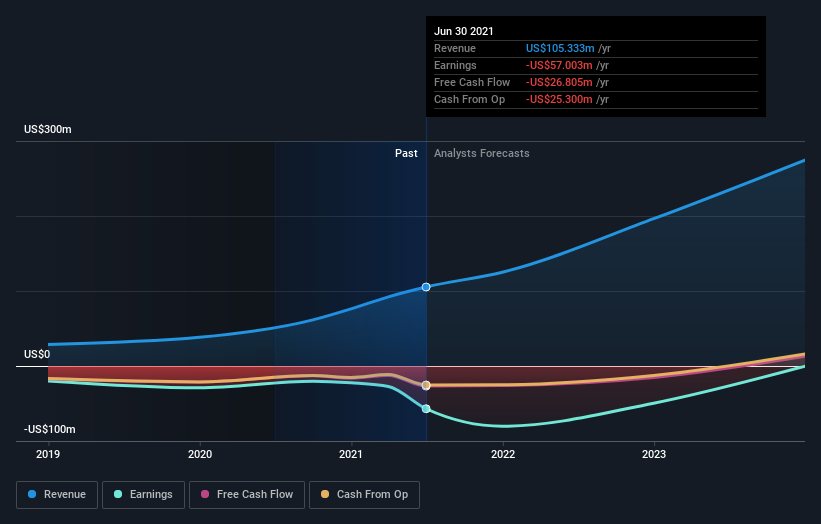Click the -US$26.805m free cash flow value

point(559,82)
